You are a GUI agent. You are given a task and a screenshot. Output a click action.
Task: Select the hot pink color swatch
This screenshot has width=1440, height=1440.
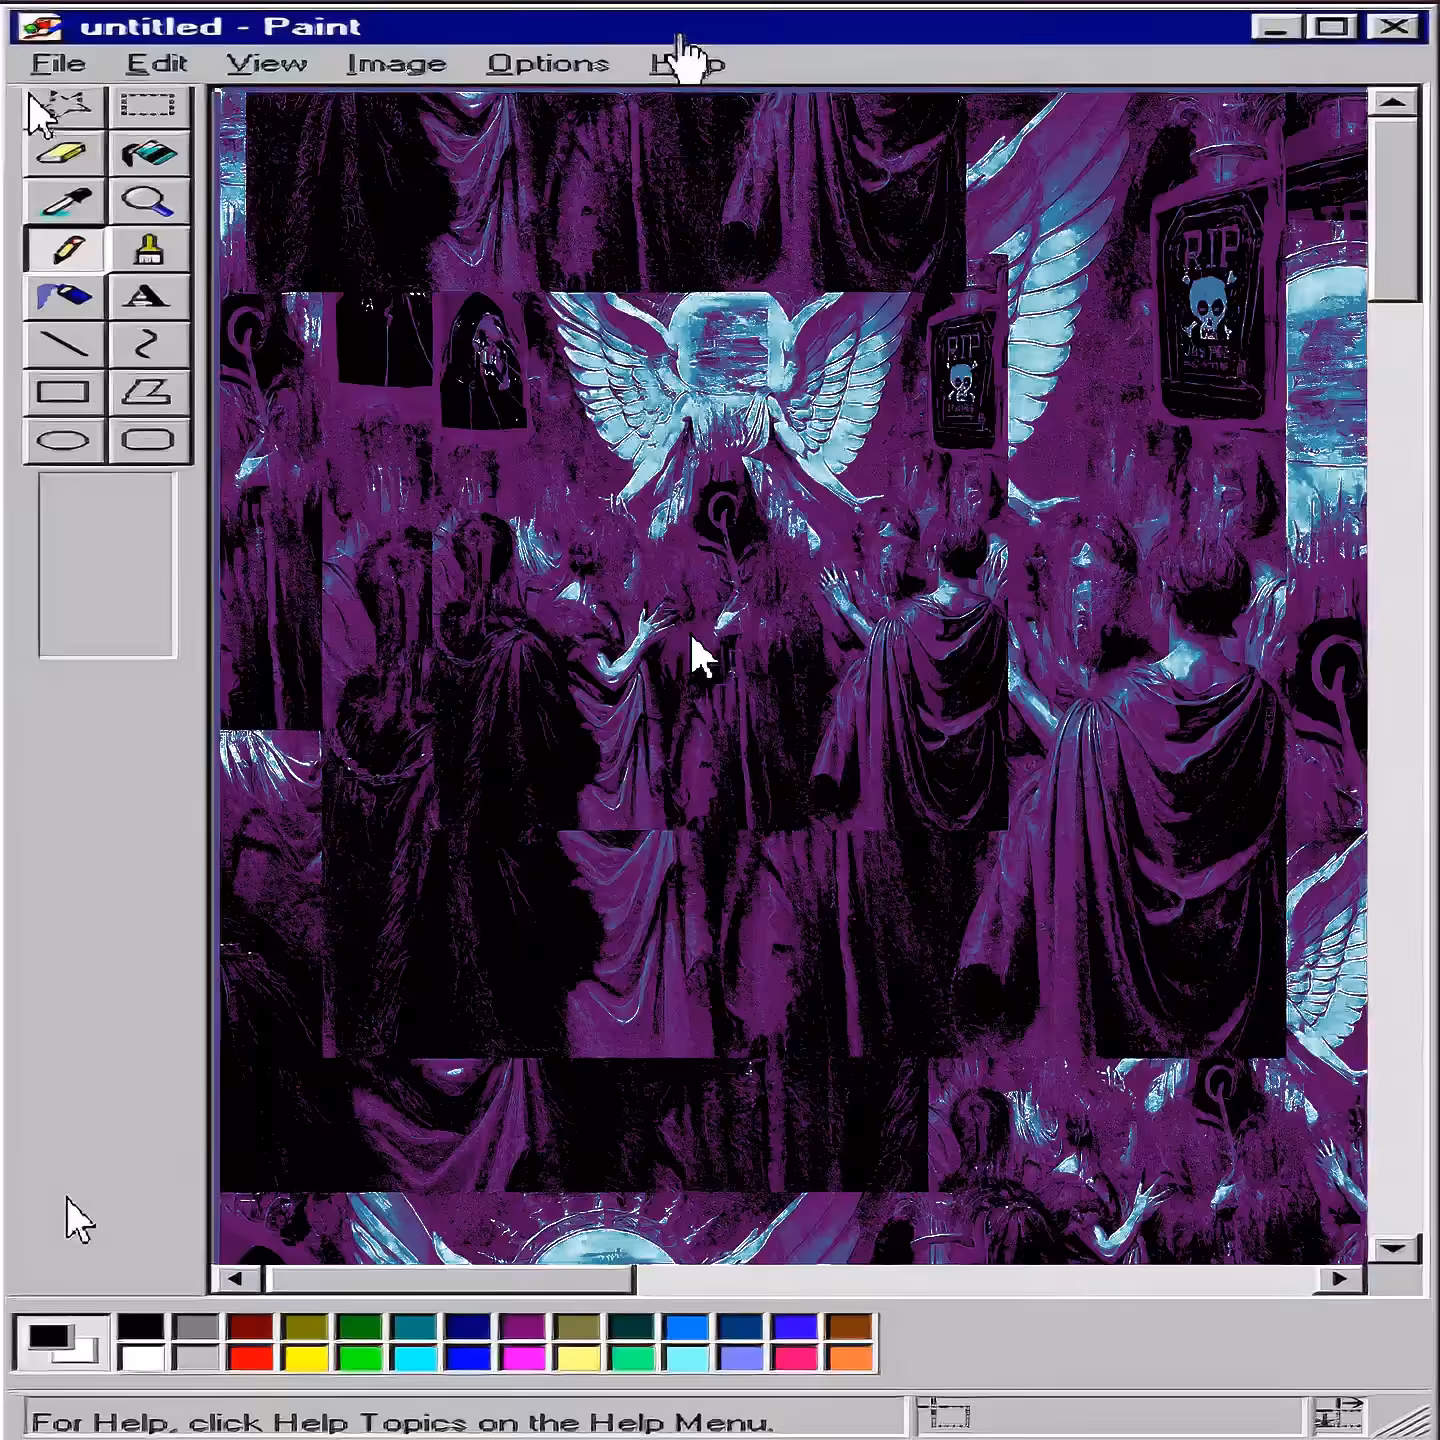796,1358
